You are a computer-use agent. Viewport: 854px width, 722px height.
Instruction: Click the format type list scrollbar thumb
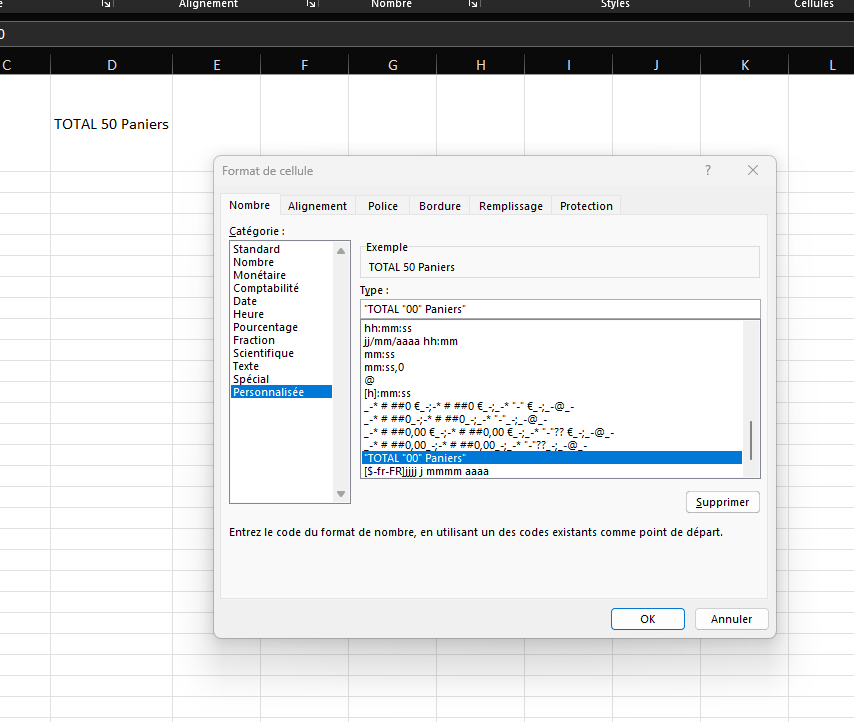(x=750, y=439)
